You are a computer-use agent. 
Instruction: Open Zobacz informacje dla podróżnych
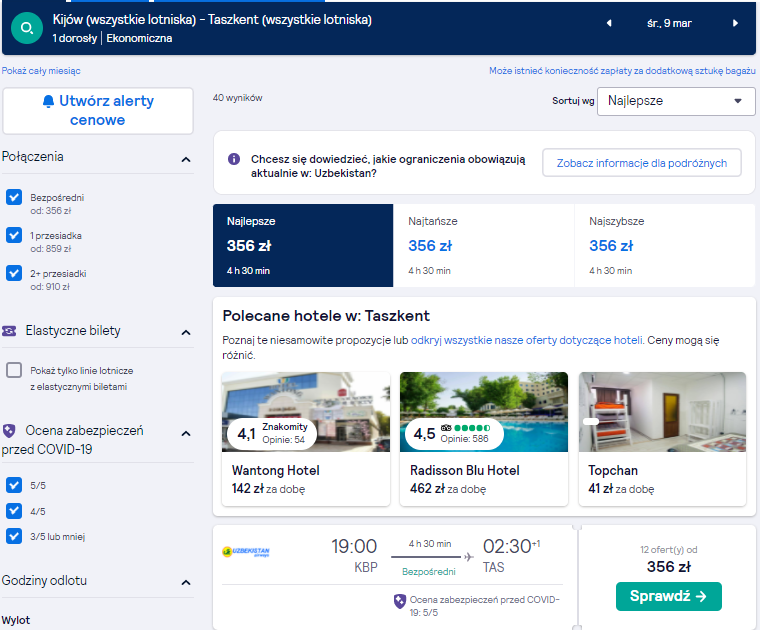(642, 163)
